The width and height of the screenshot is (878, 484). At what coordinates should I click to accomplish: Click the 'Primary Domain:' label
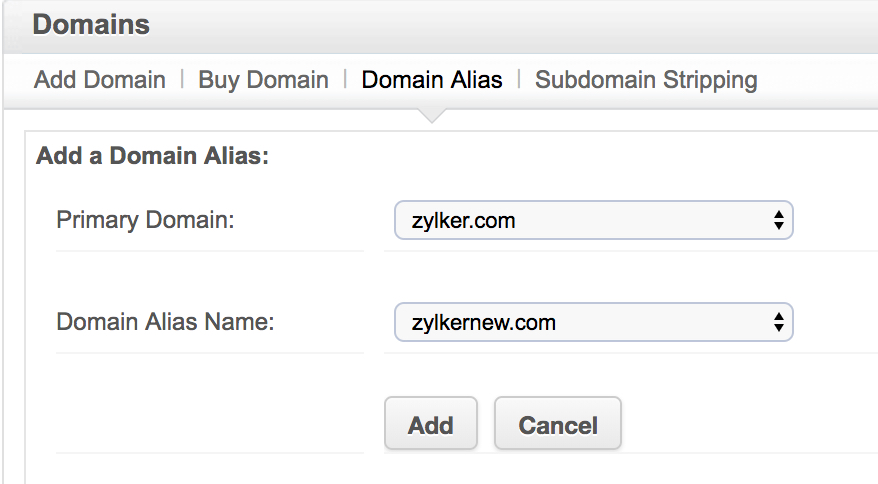(145, 220)
